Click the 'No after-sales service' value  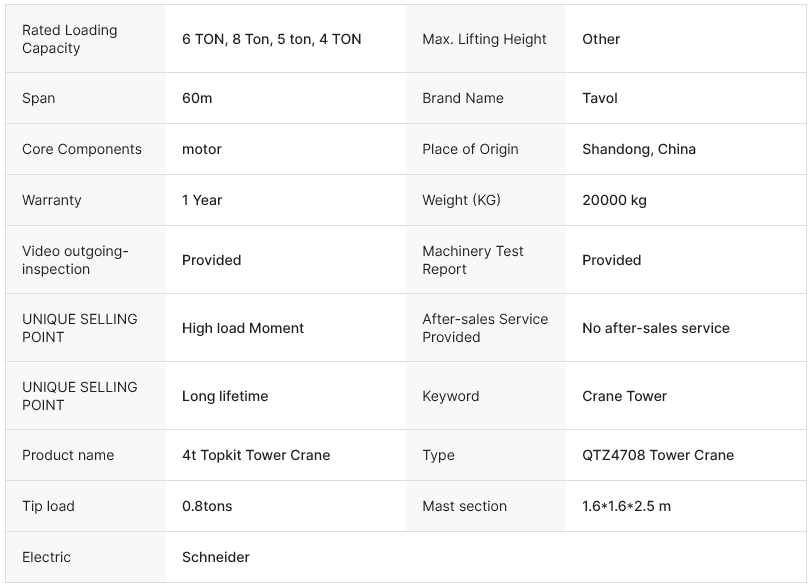[x=656, y=328]
